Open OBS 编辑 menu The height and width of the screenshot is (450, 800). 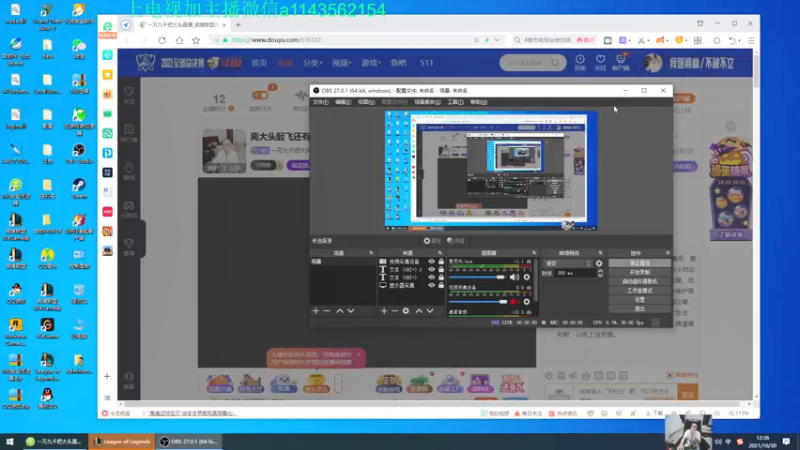pyautogui.click(x=343, y=102)
